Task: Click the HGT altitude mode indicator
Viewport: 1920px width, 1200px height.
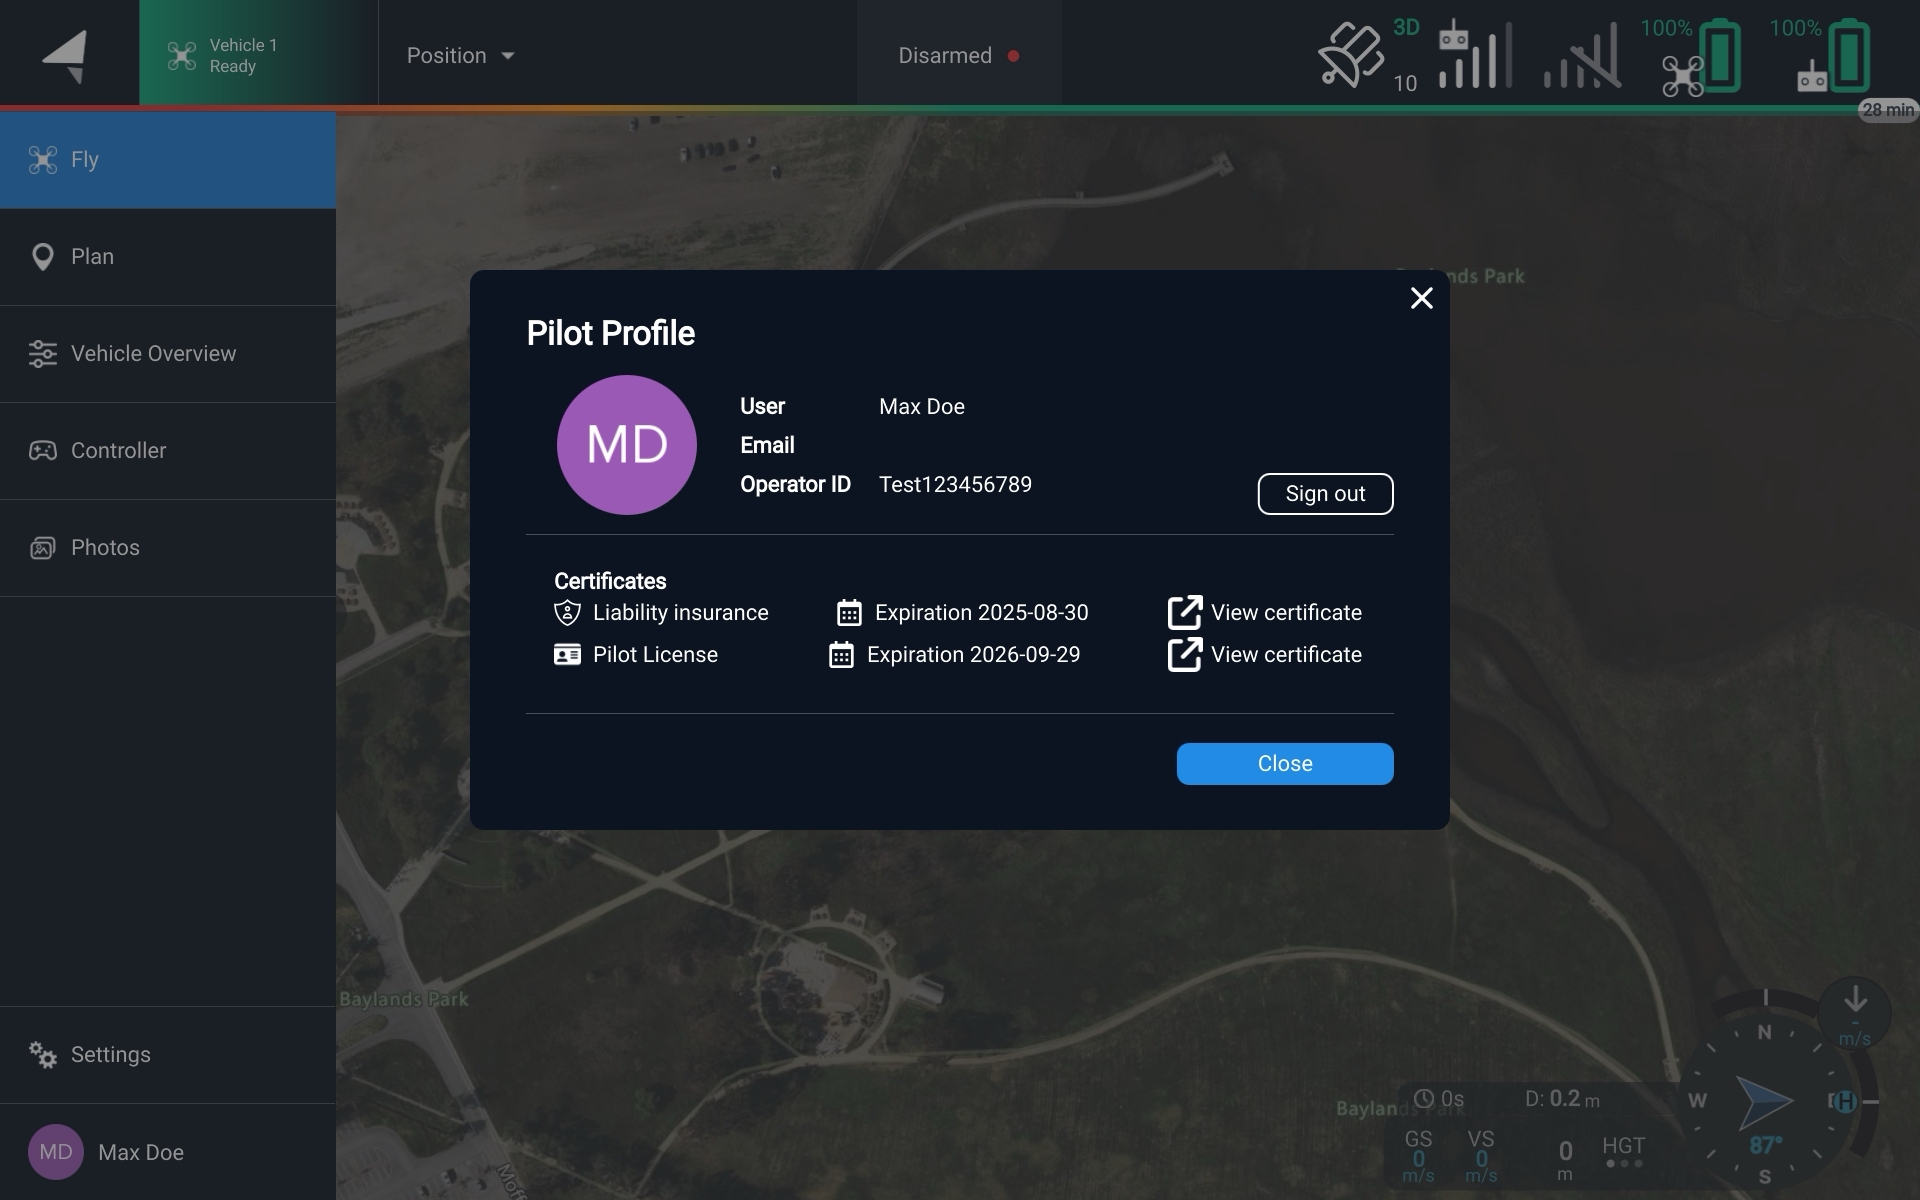Action: point(1622,1150)
